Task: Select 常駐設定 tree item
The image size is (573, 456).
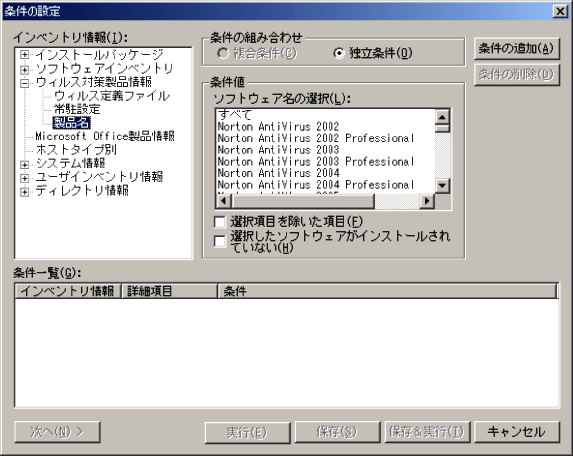Action: coord(77,109)
